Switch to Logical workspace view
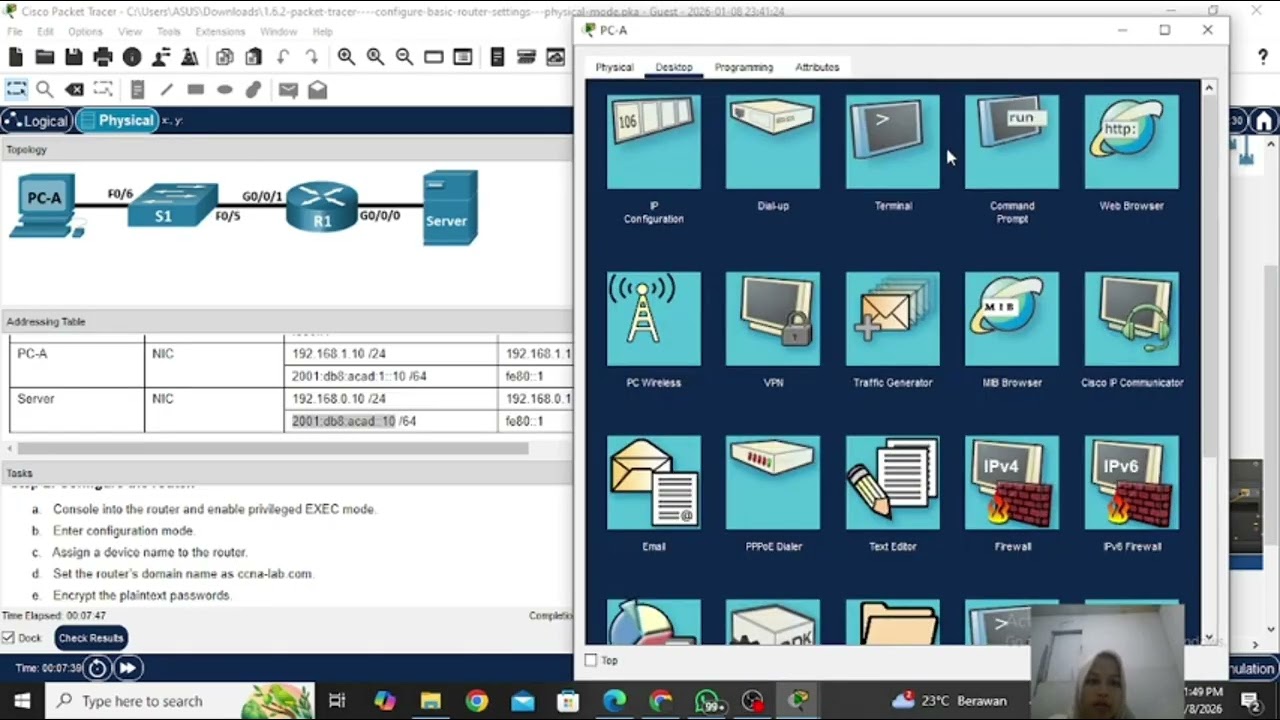1280x720 pixels. (36, 121)
